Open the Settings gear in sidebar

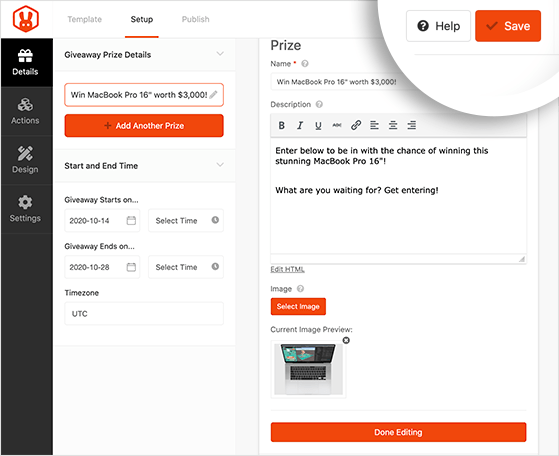[26, 209]
